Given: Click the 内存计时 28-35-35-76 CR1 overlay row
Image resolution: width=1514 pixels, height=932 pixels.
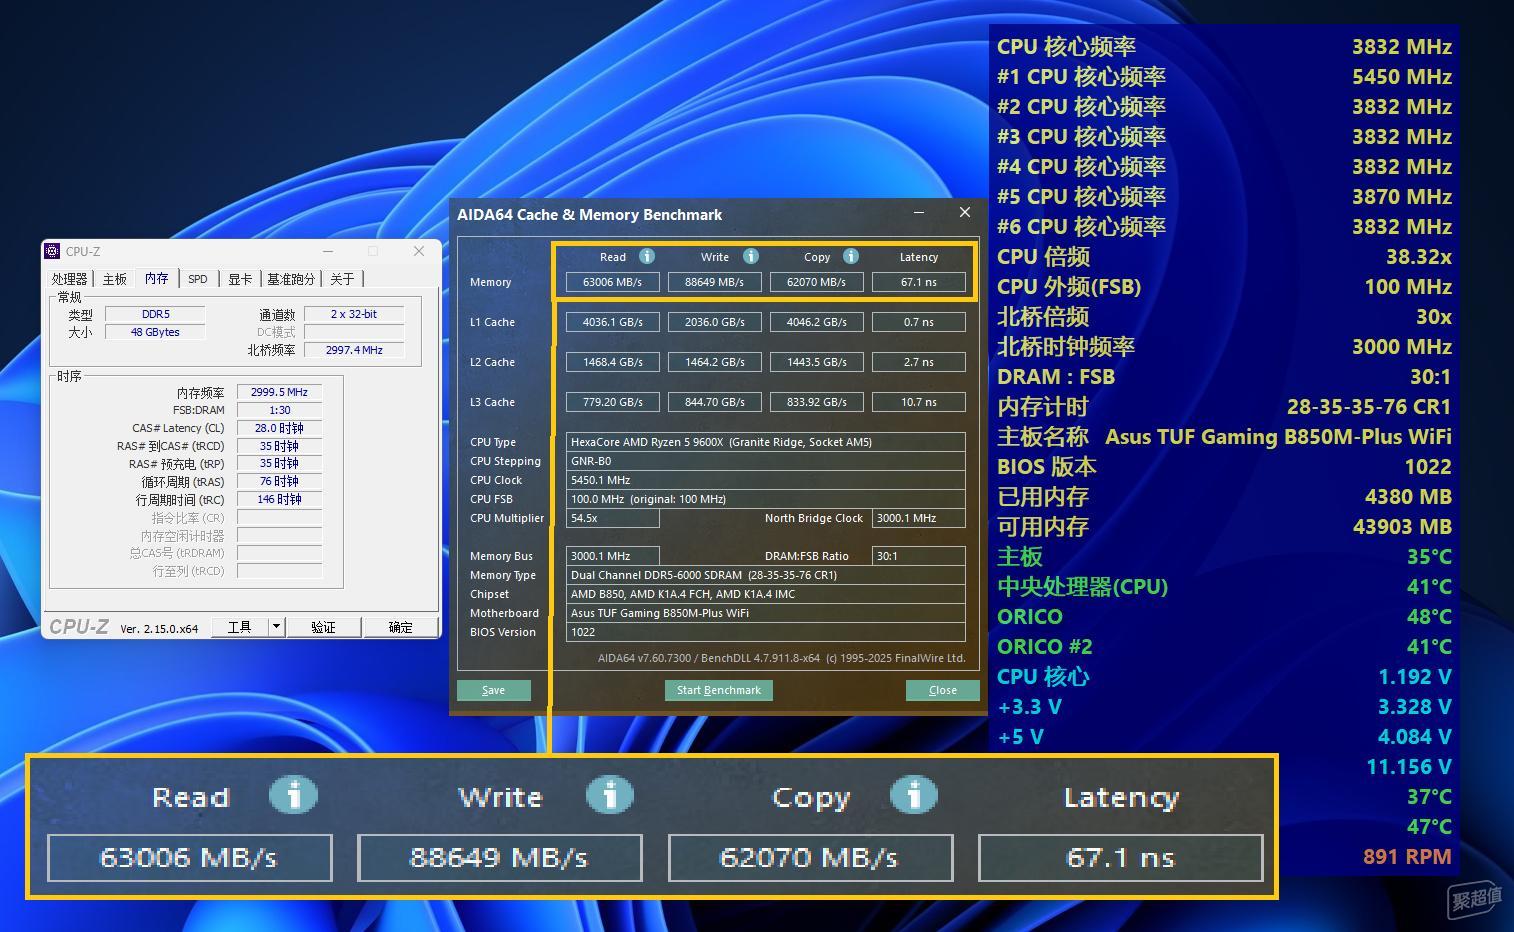Looking at the screenshot, I should pyautogui.click(x=1224, y=407).
